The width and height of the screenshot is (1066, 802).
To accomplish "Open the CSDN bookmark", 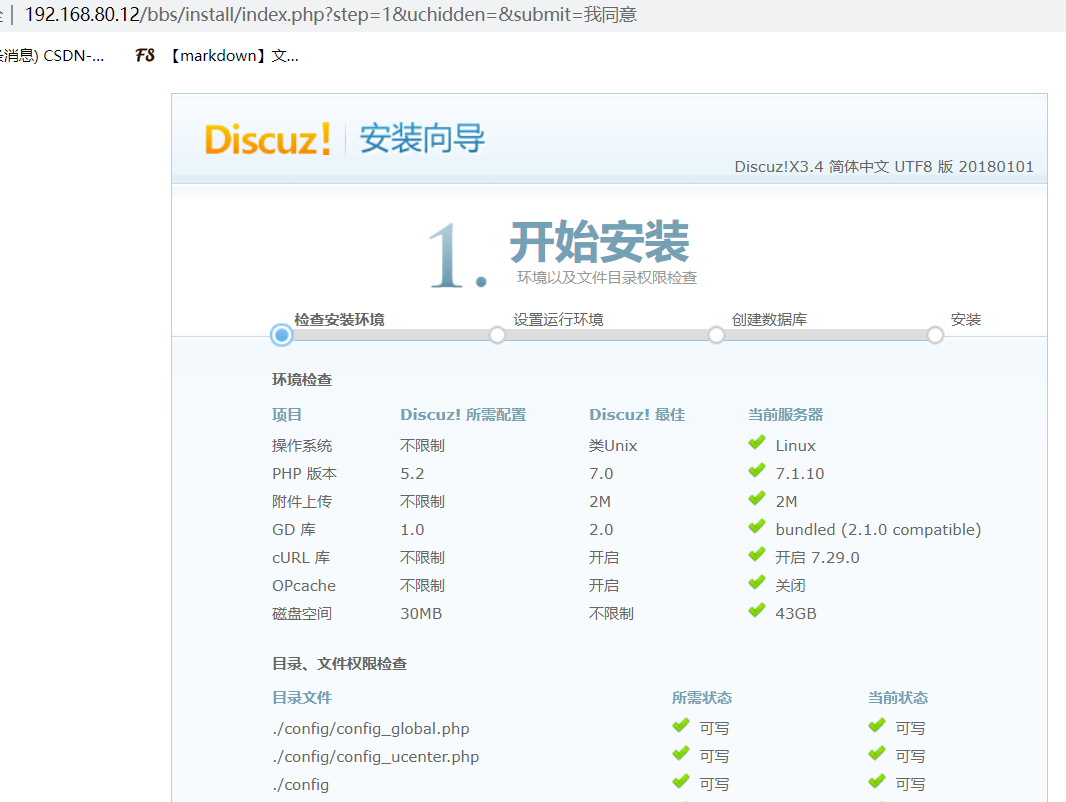I will point(51,56).
